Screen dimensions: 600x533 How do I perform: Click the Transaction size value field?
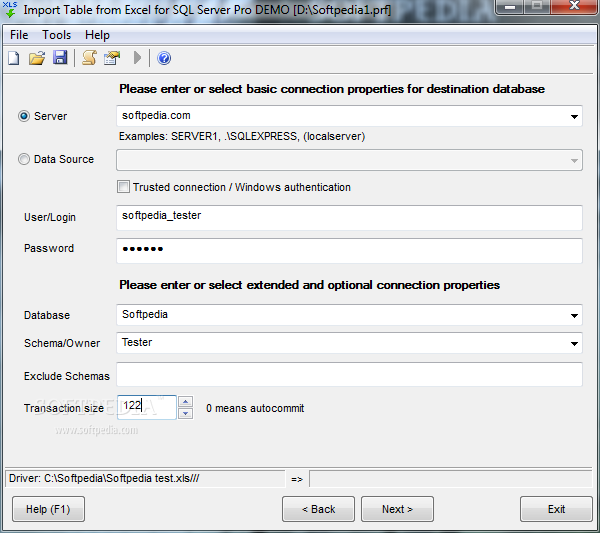[x=147, y=407]
